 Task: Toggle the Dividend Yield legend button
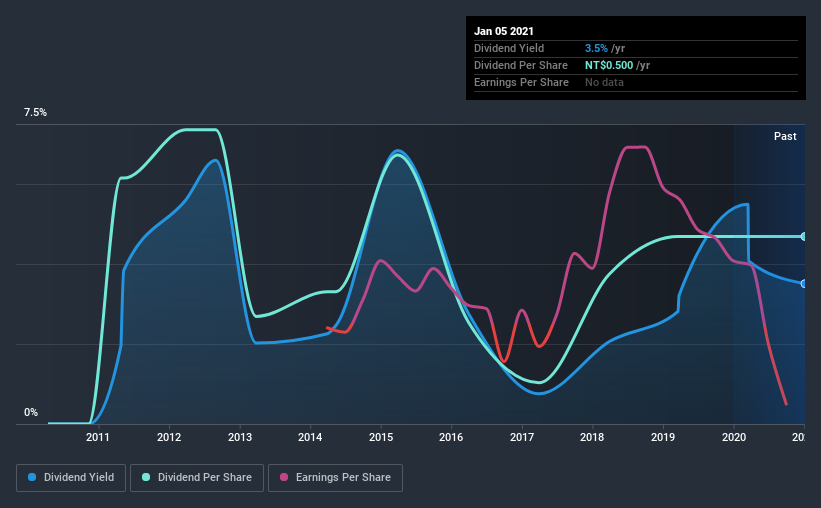coord(71,478)
